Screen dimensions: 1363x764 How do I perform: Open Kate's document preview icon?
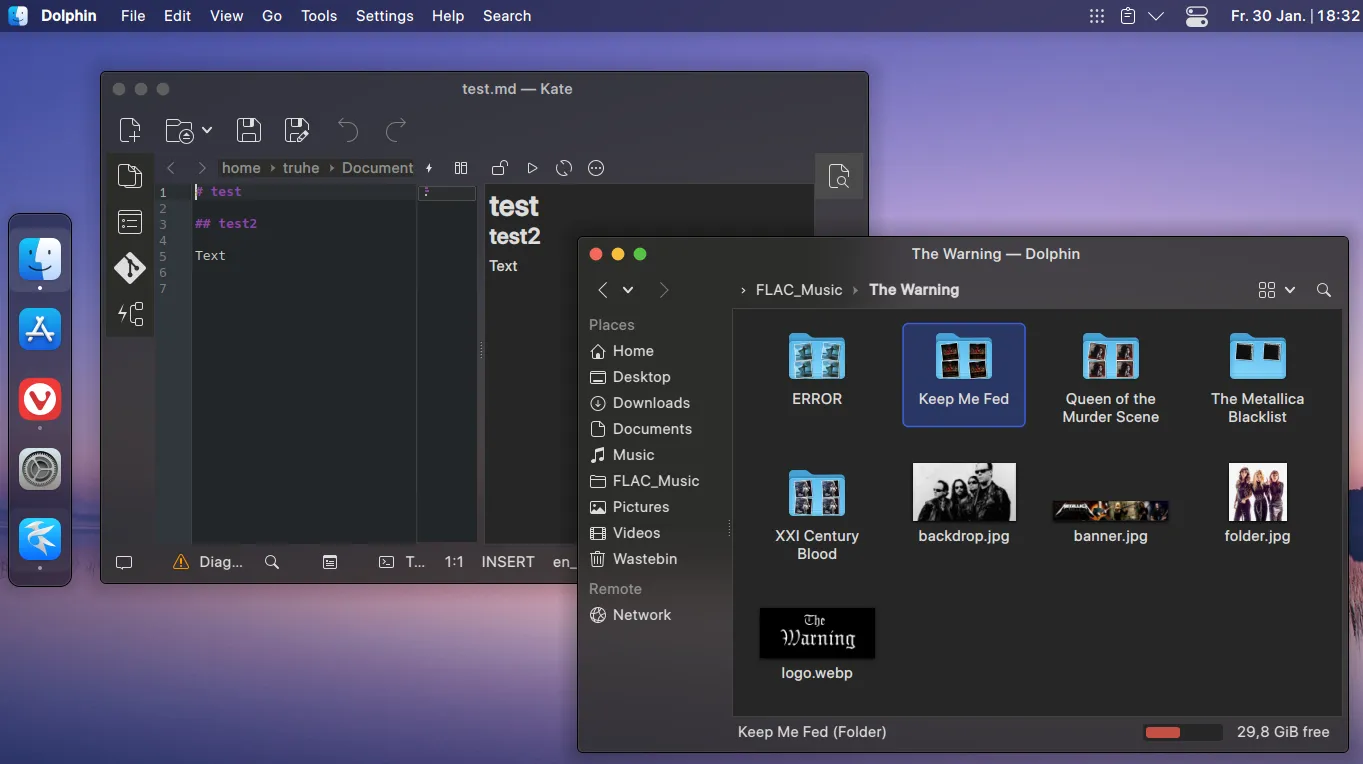[x=839, y=176]
